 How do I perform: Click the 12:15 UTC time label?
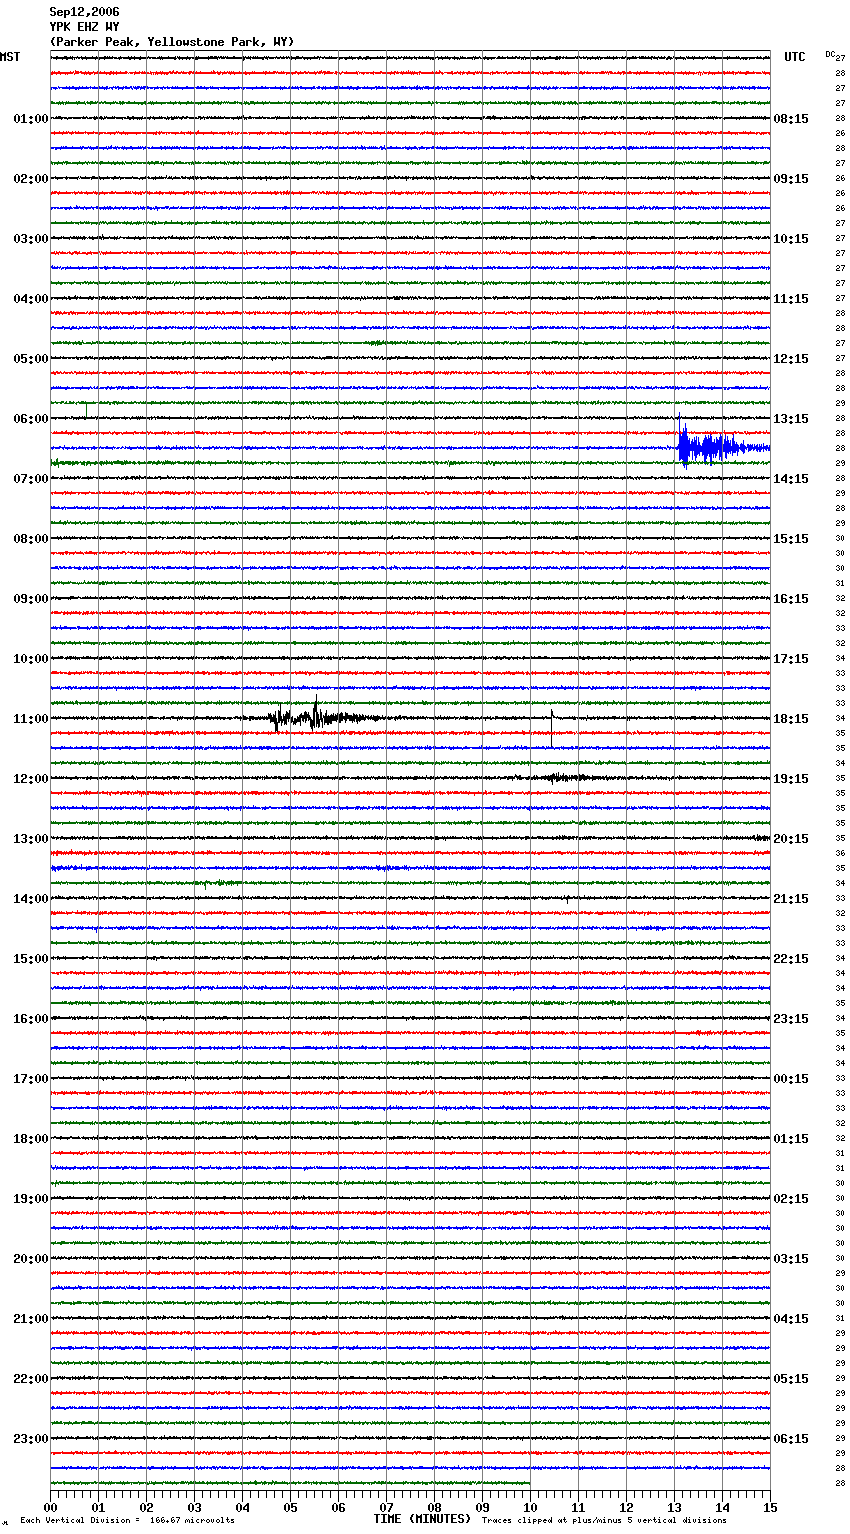[791, 359]
